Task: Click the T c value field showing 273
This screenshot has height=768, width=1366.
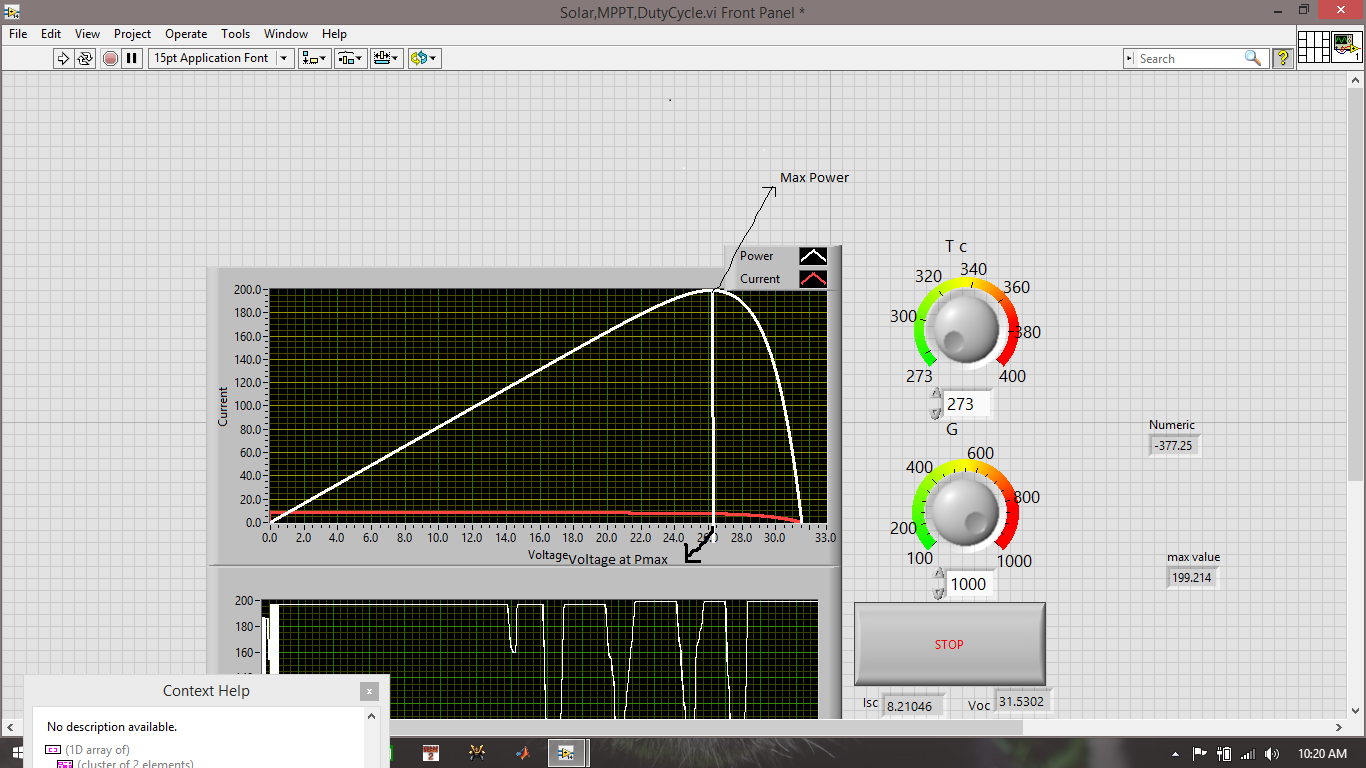Action: pyautogui.click(x=966, y=404)
